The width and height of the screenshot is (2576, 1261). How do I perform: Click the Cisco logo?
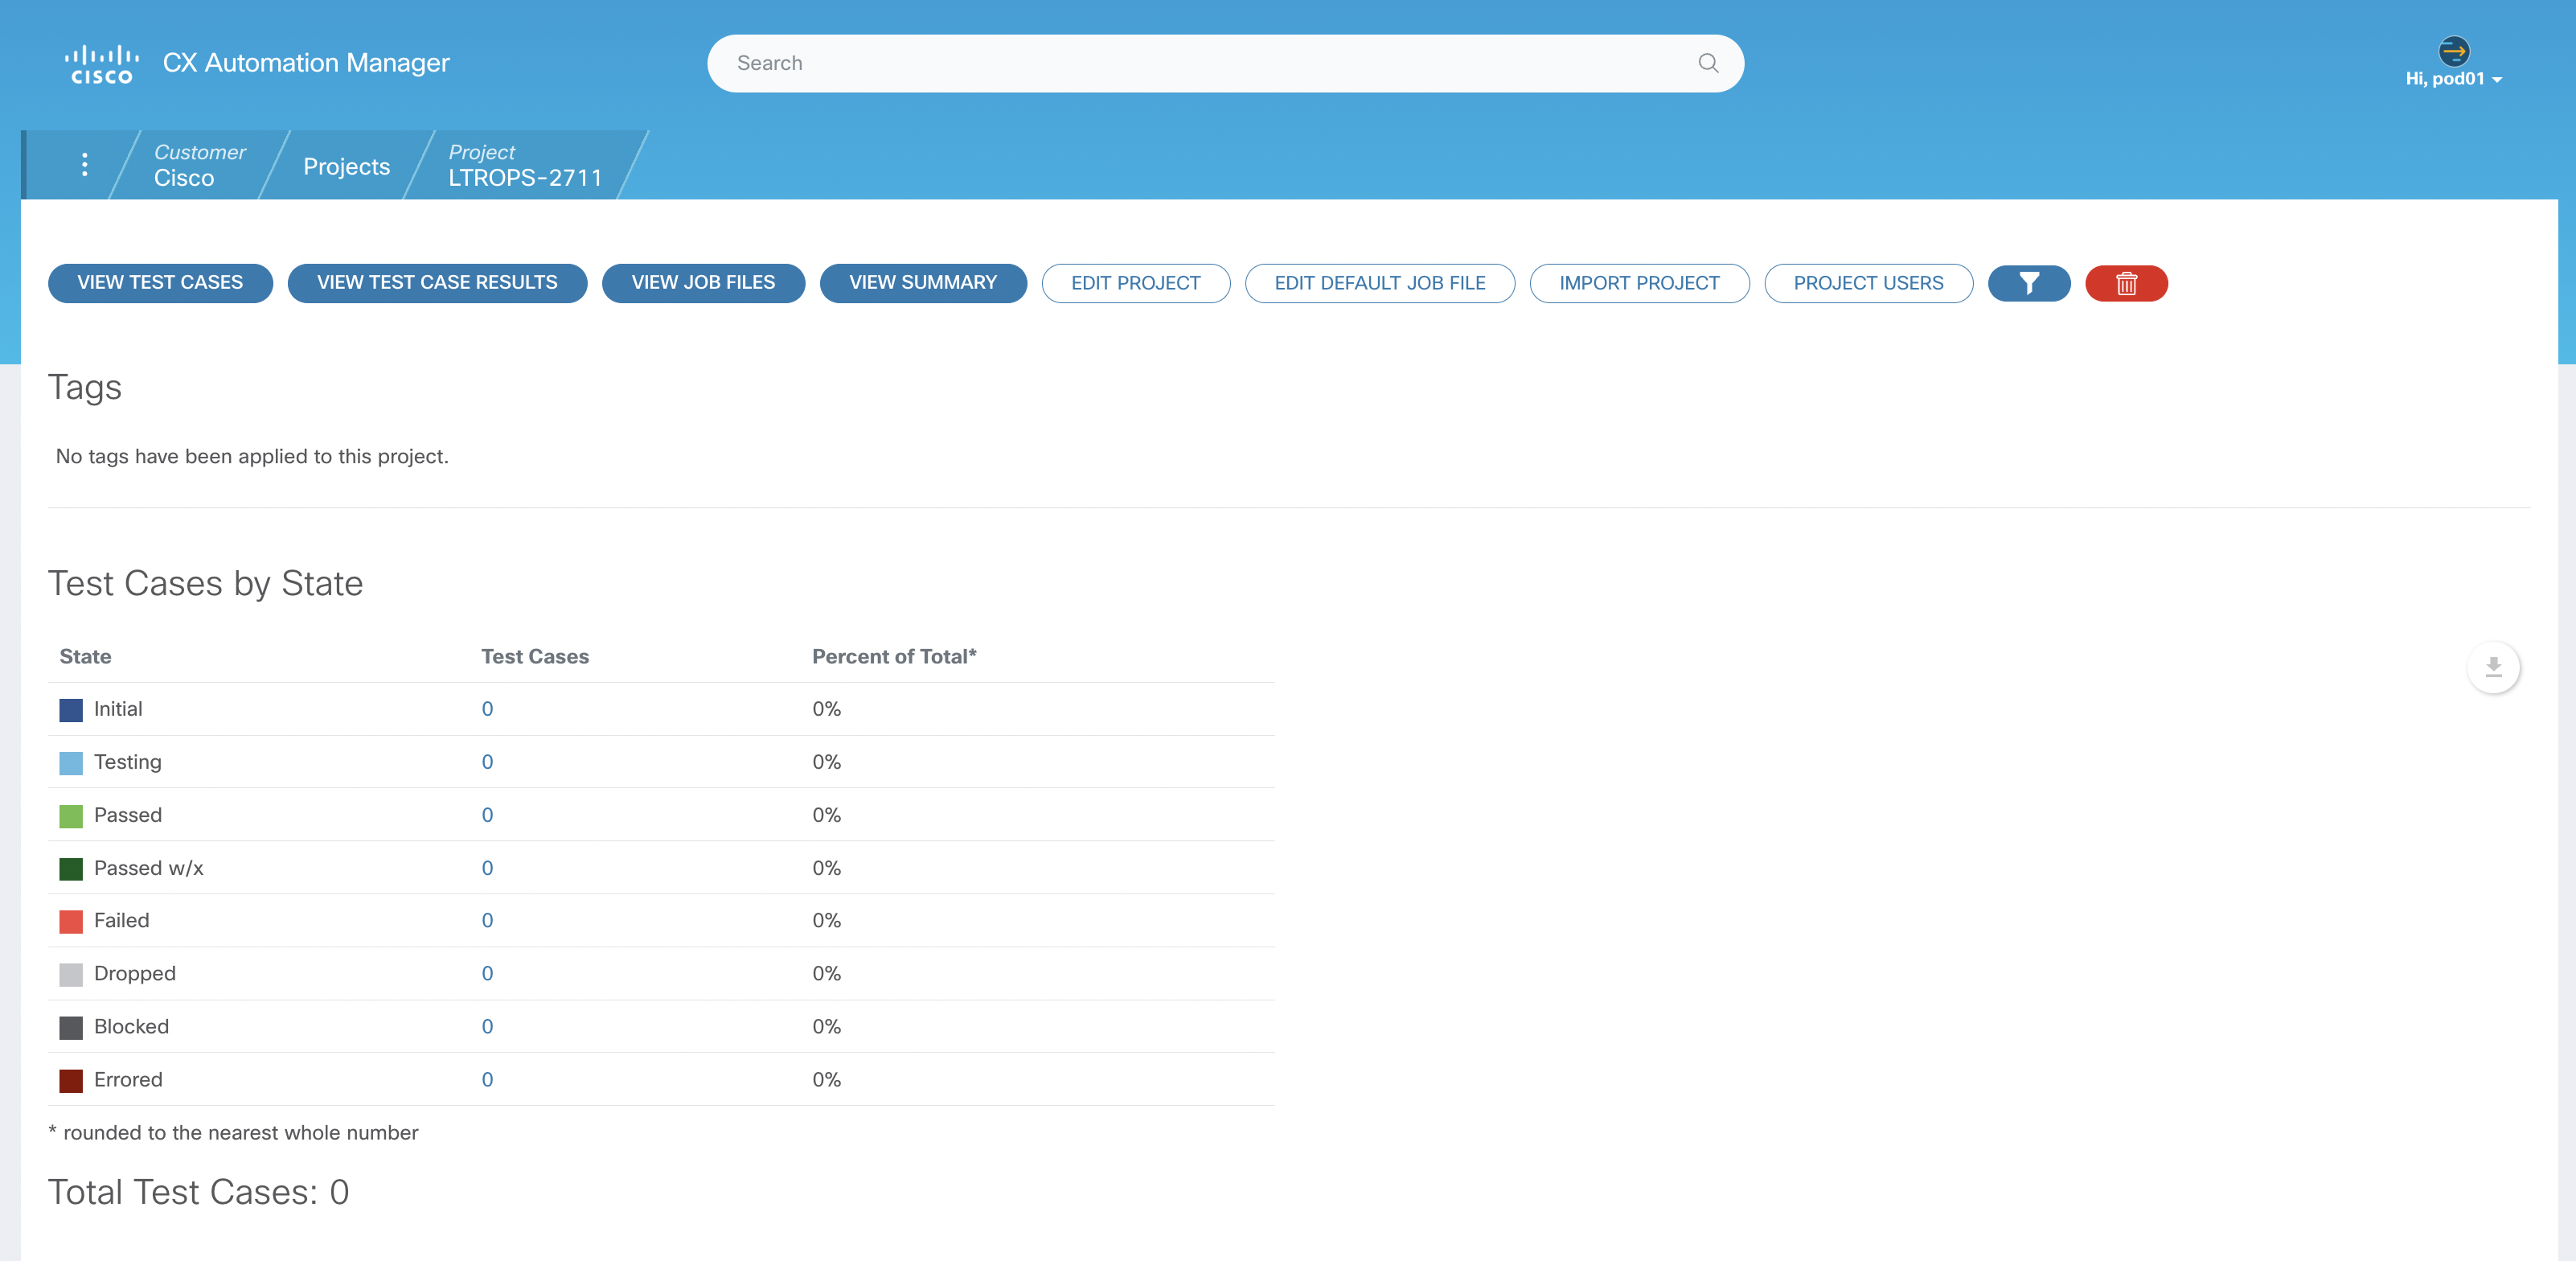[x=102, y=64]
